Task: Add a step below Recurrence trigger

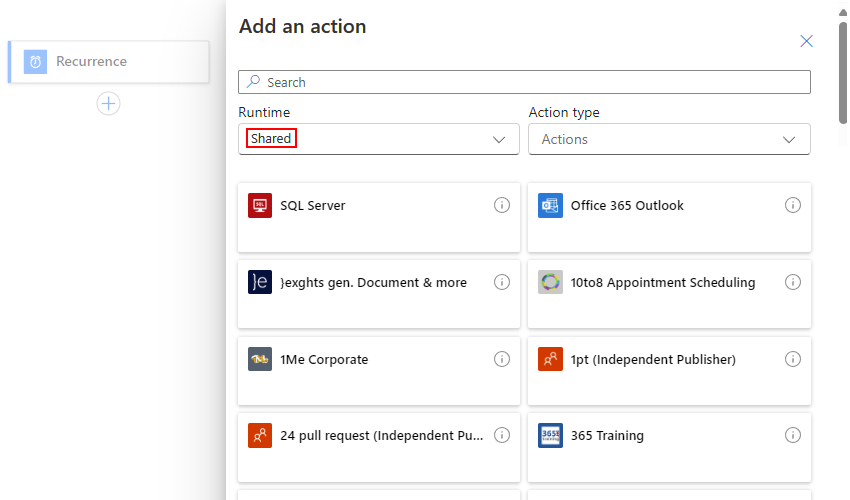Action: [x=108, y=103]
